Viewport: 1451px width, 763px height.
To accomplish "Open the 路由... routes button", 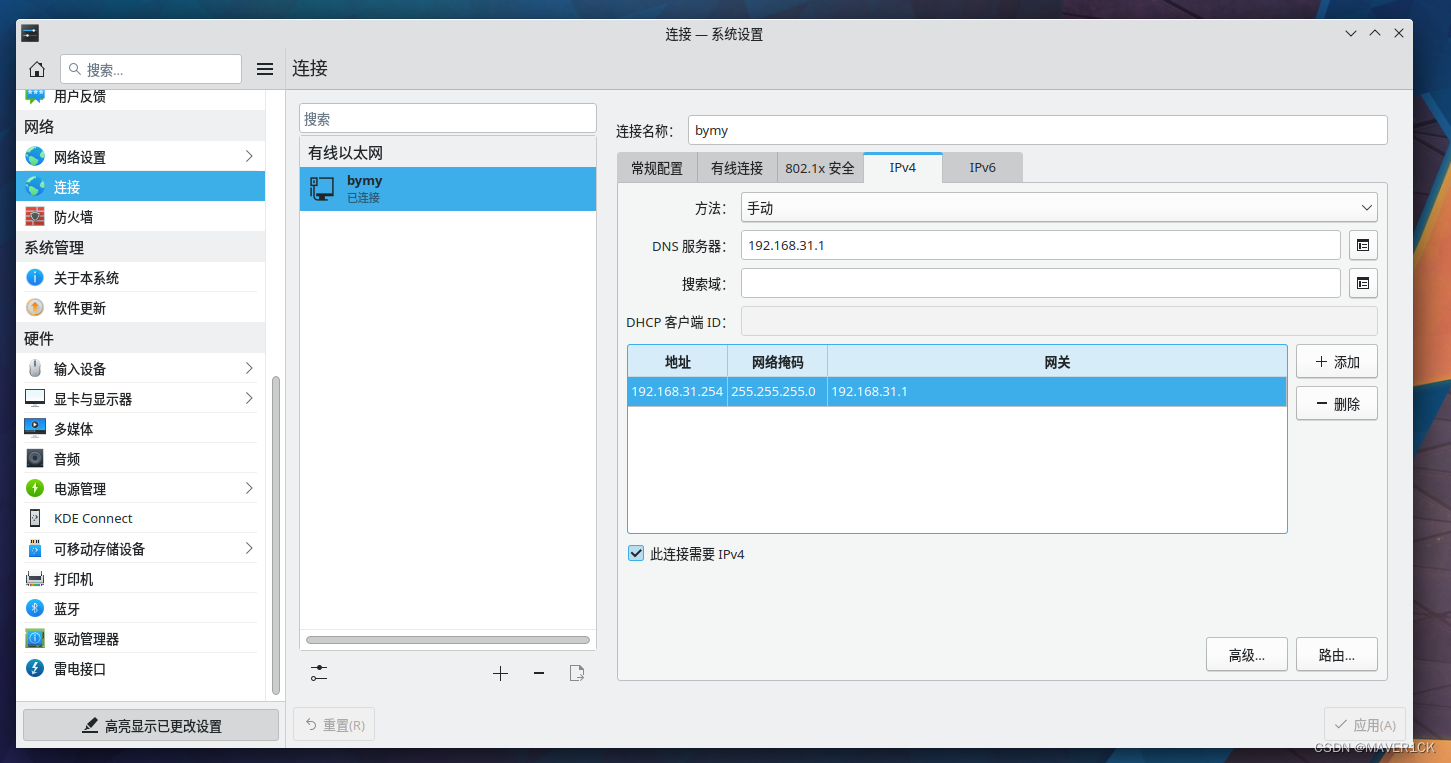I will [1337, 655].
